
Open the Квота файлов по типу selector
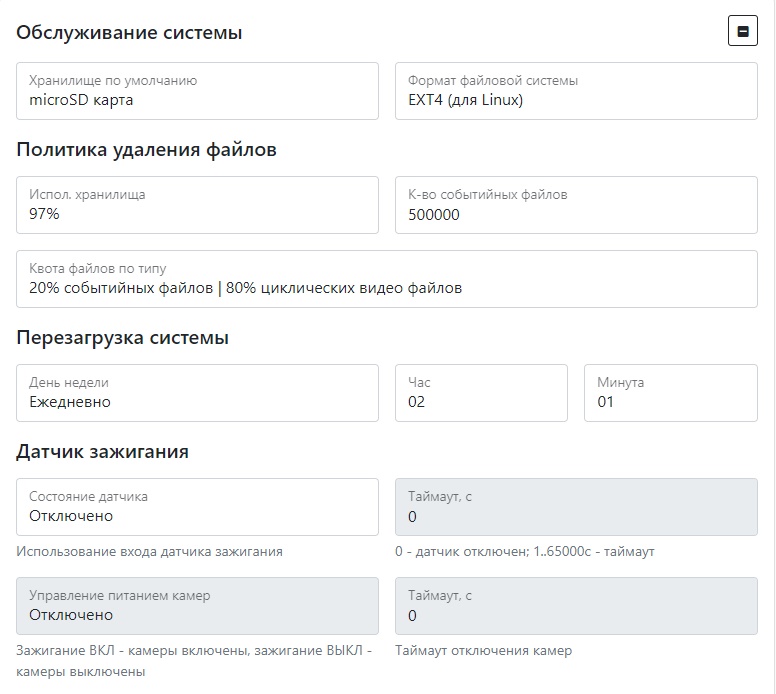click(387, 279)
